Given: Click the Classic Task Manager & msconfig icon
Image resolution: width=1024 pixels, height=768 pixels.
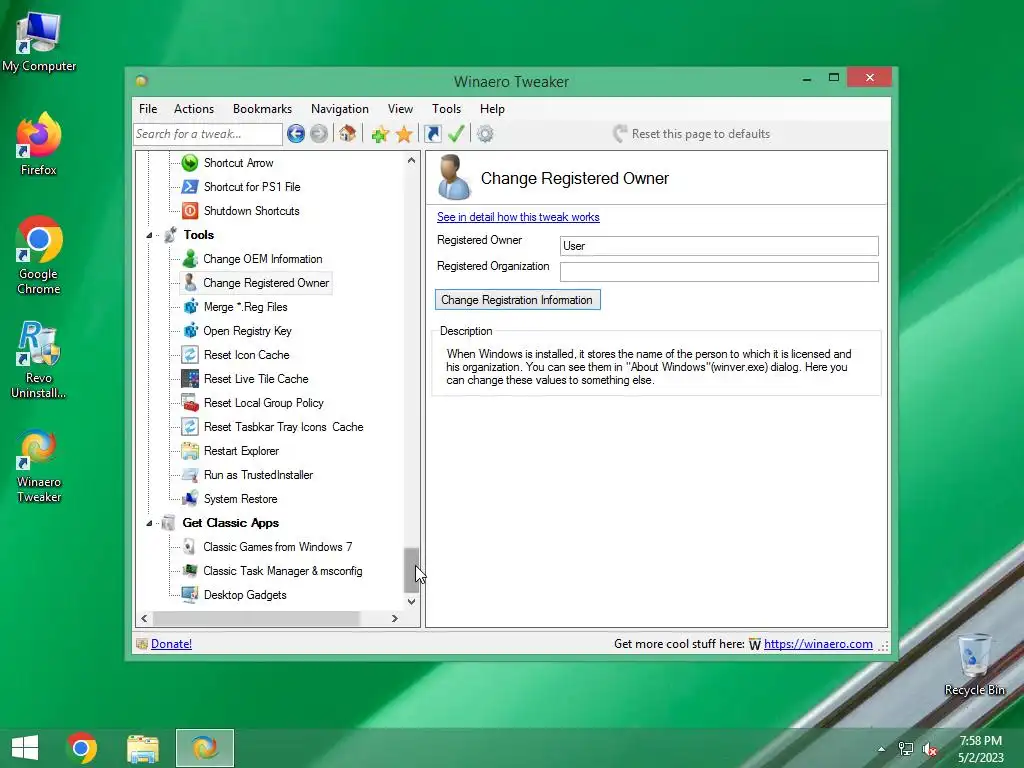Looking at the screenshot, I should (x=189, y=571).
